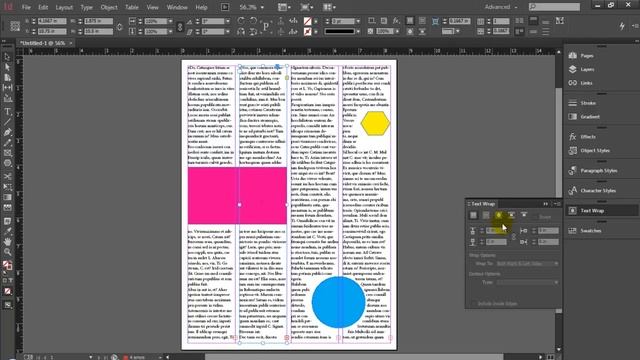This screenshot has width=640, height=360.
Task: Open the Type menu
Action: 86,7
